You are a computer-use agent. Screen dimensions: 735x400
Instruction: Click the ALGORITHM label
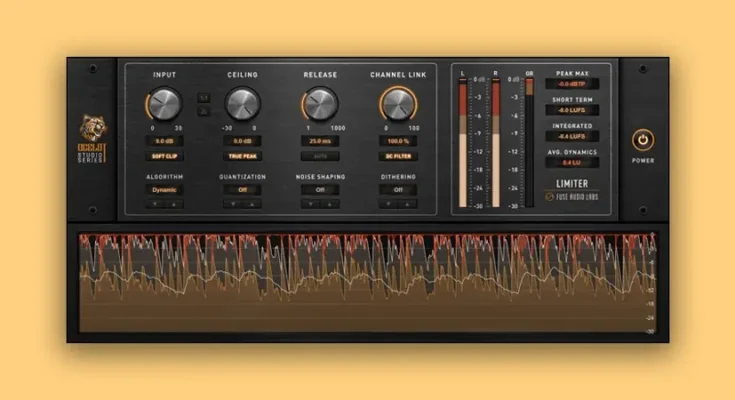click(165, 177)
